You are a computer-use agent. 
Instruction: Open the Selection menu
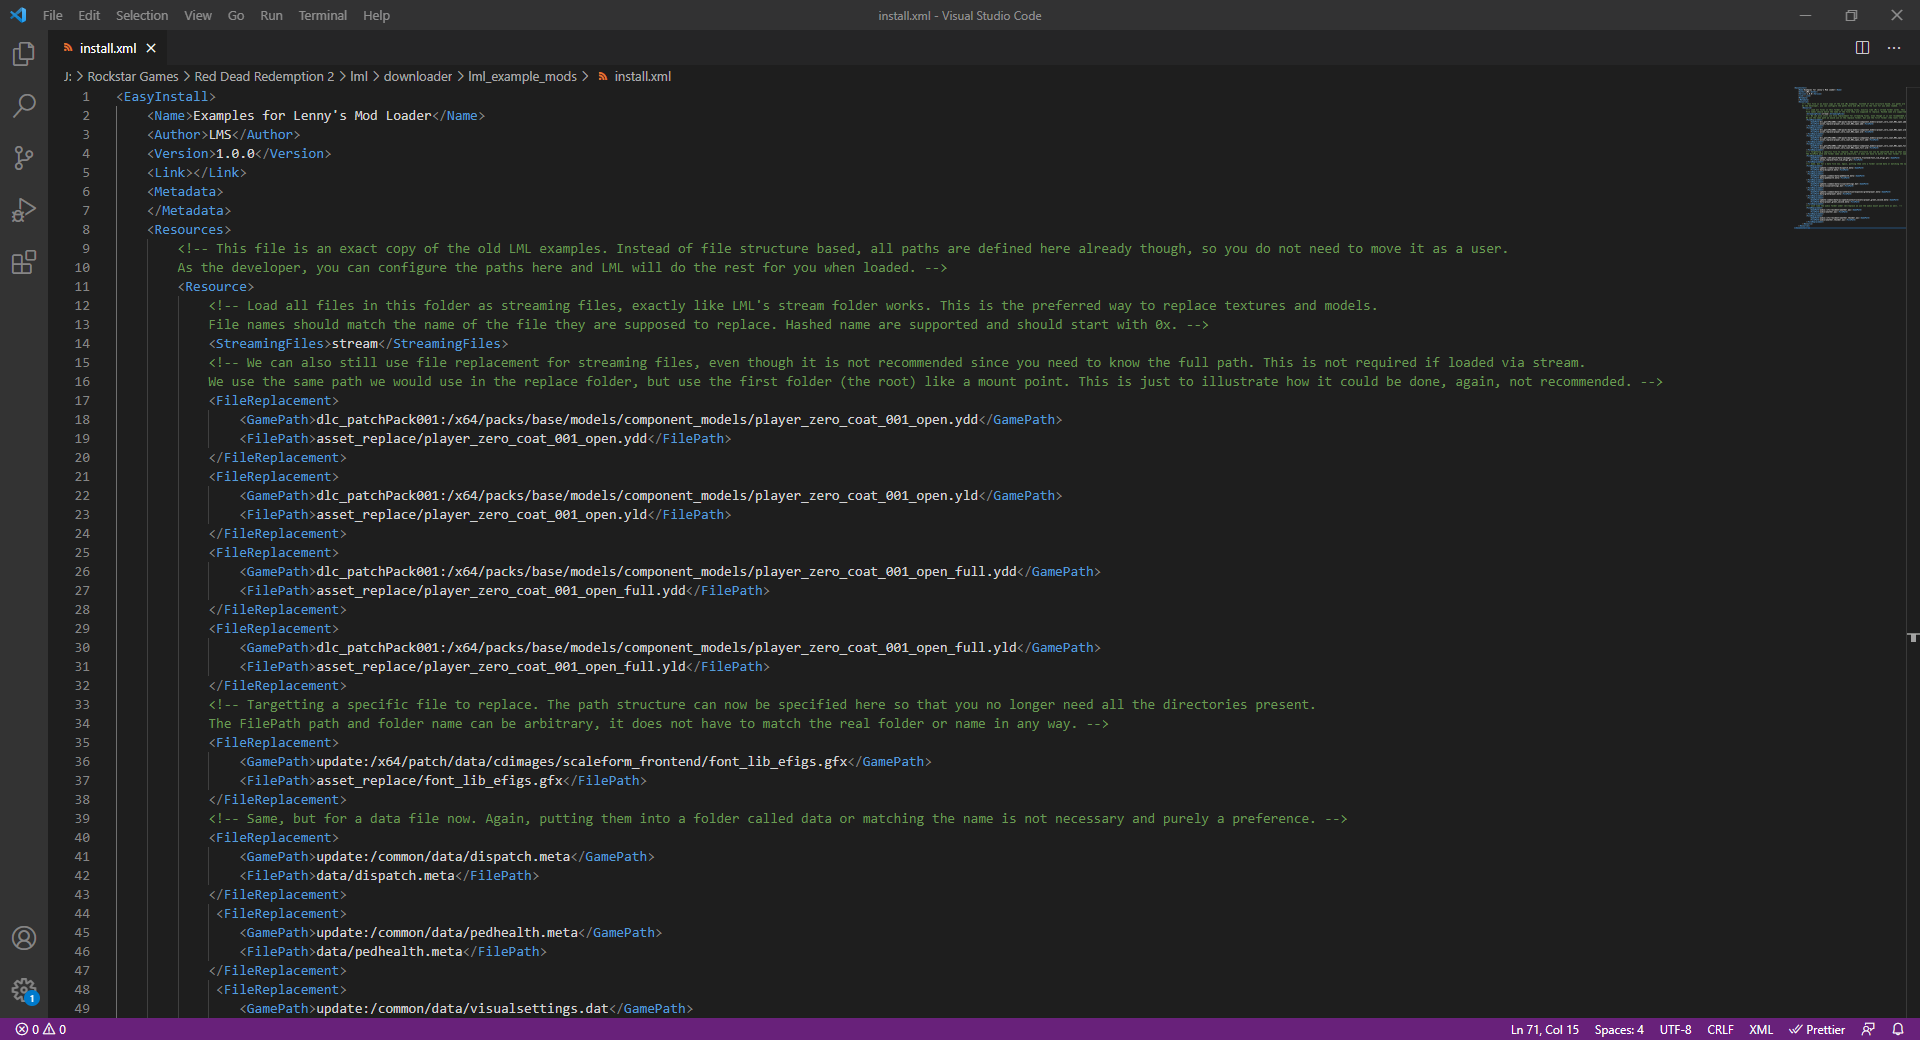(141, 15)
